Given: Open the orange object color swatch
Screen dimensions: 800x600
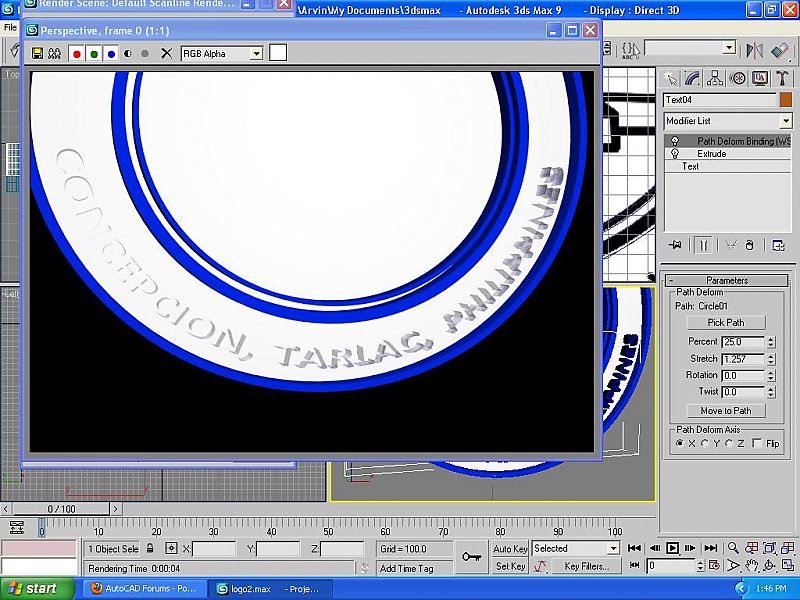Looking at the screenshot, I should point(786,100).
